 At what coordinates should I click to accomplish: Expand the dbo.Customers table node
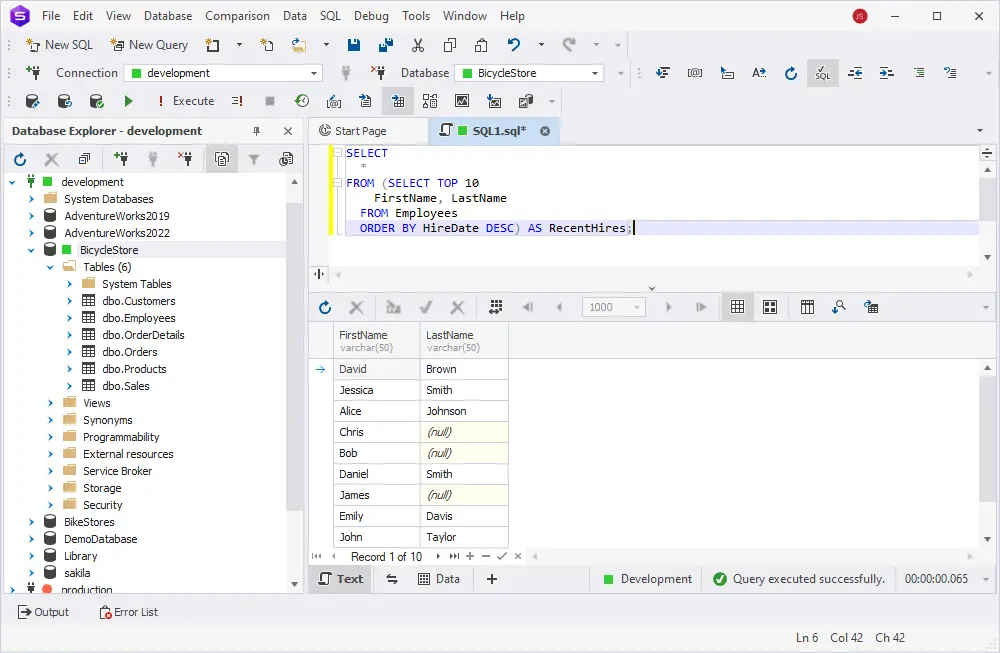70,301
